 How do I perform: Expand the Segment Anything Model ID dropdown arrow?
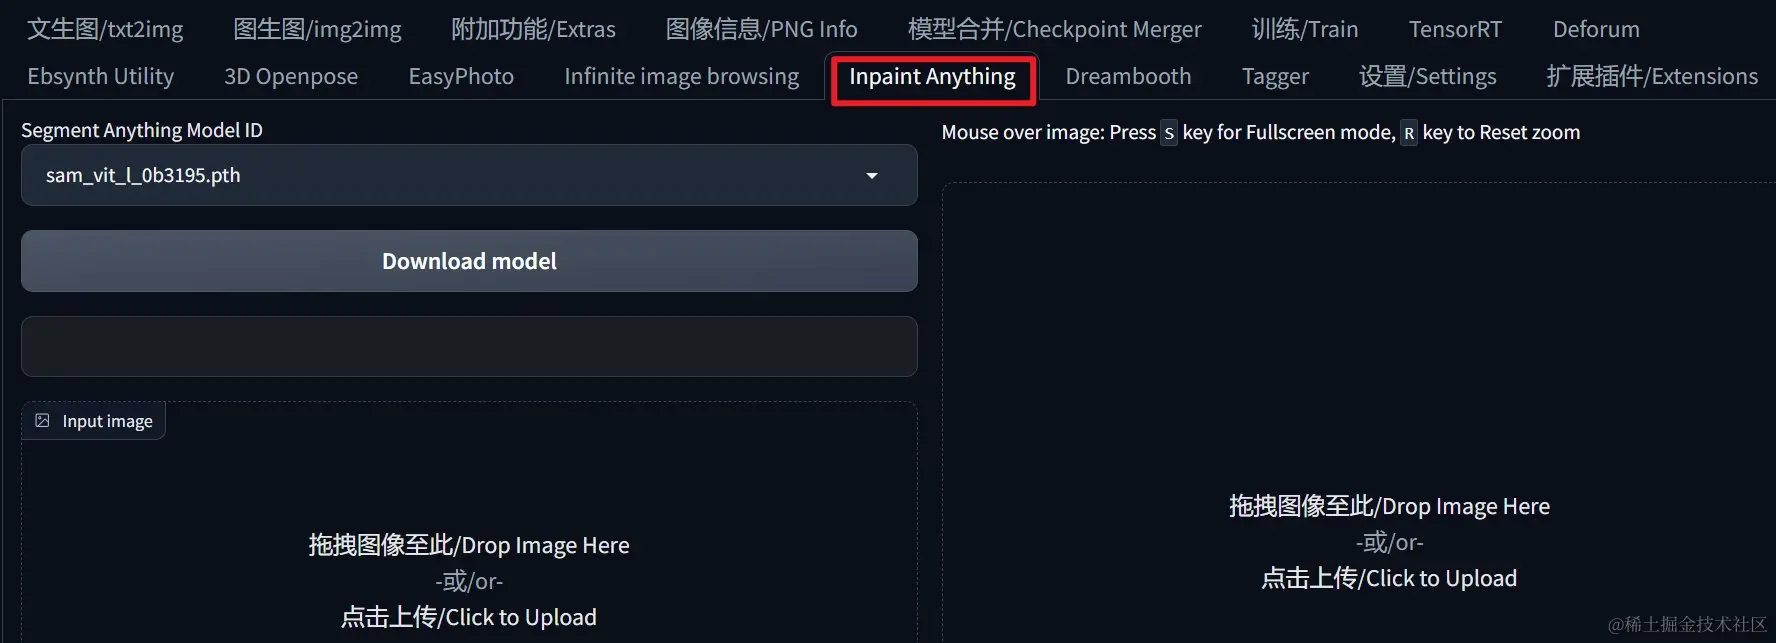tap(872, 176)
